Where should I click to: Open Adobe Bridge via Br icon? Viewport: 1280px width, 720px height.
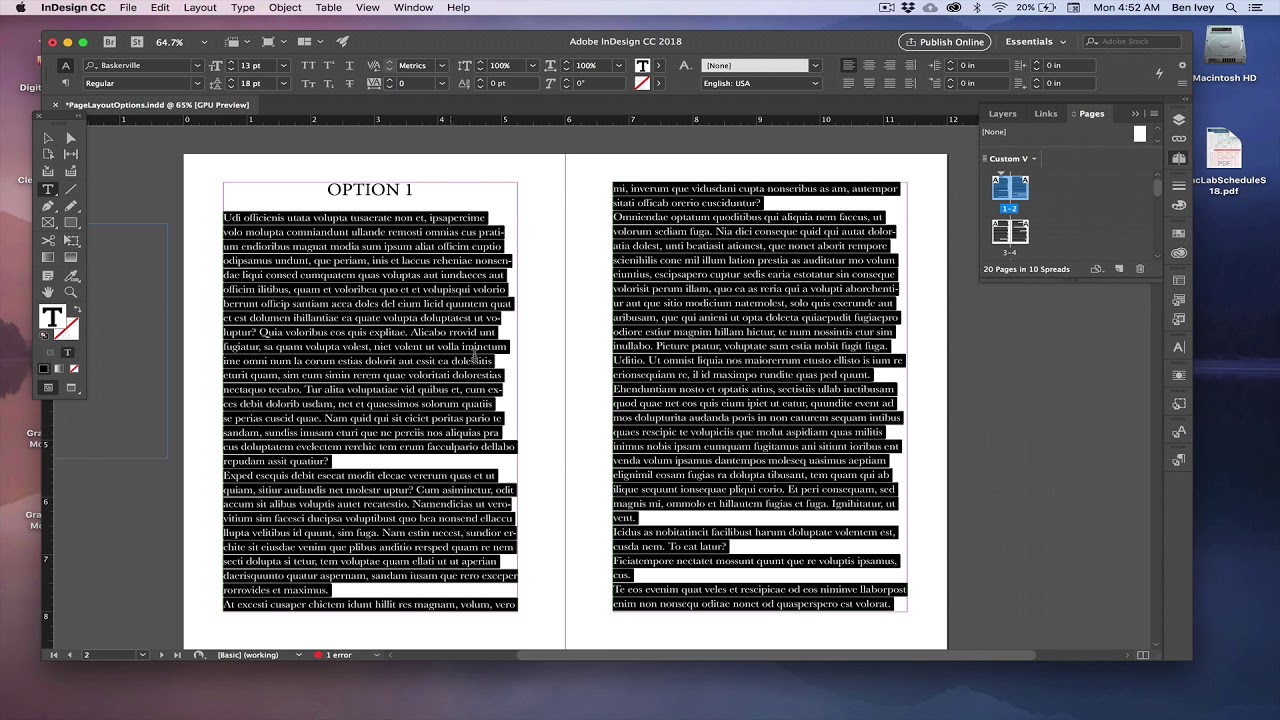click(110, 42)
